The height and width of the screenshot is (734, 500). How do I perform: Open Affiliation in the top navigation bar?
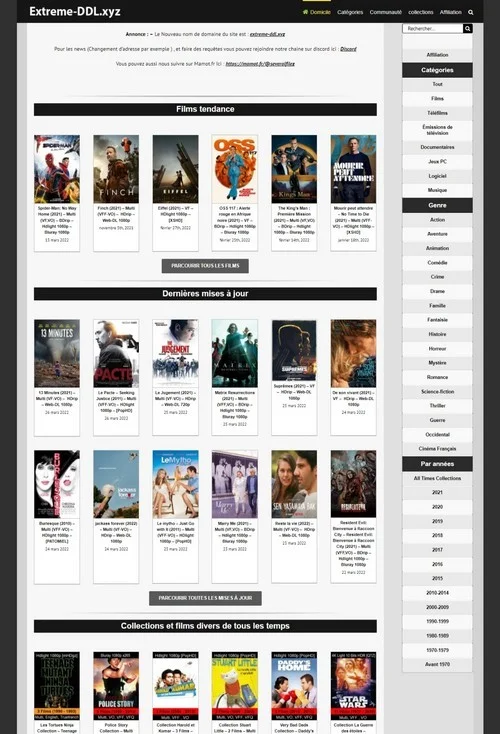pyautogui.click(x=450, y=12)
